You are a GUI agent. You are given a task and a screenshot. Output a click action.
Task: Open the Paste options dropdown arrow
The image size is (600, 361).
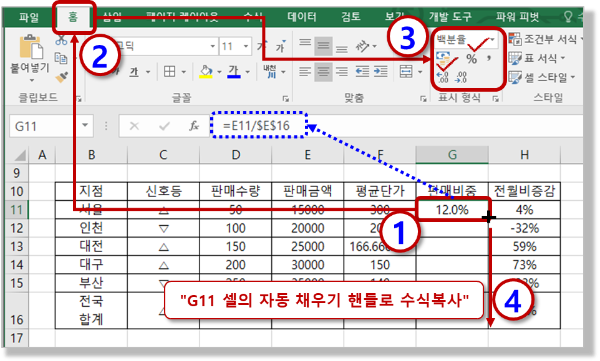coord(31,80)
